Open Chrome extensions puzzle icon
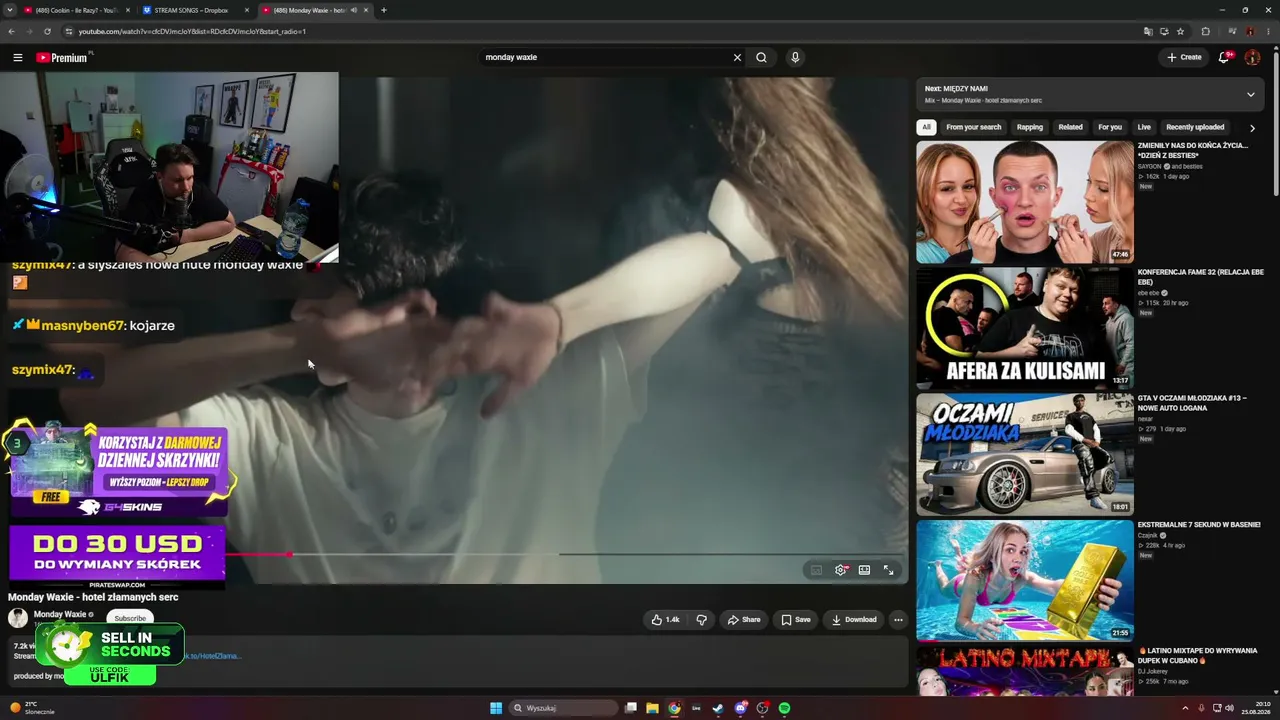 [1205, 31]
